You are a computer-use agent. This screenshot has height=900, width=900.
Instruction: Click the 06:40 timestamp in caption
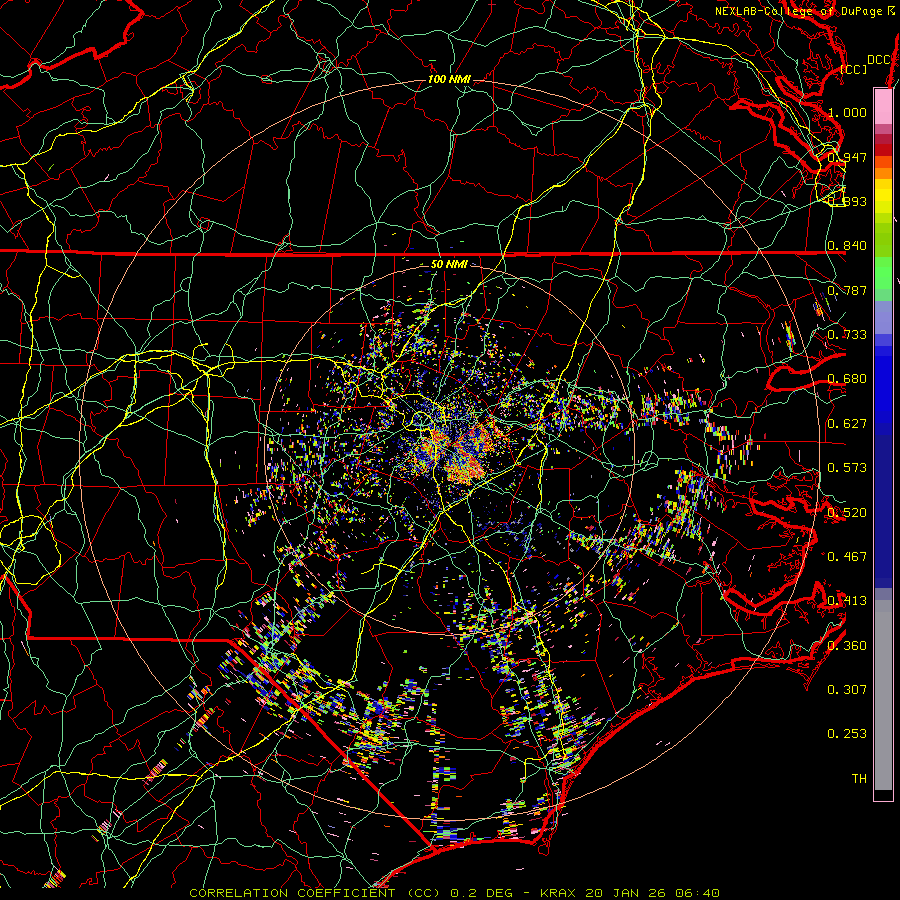pyautogui.click(x=697, y=893)
